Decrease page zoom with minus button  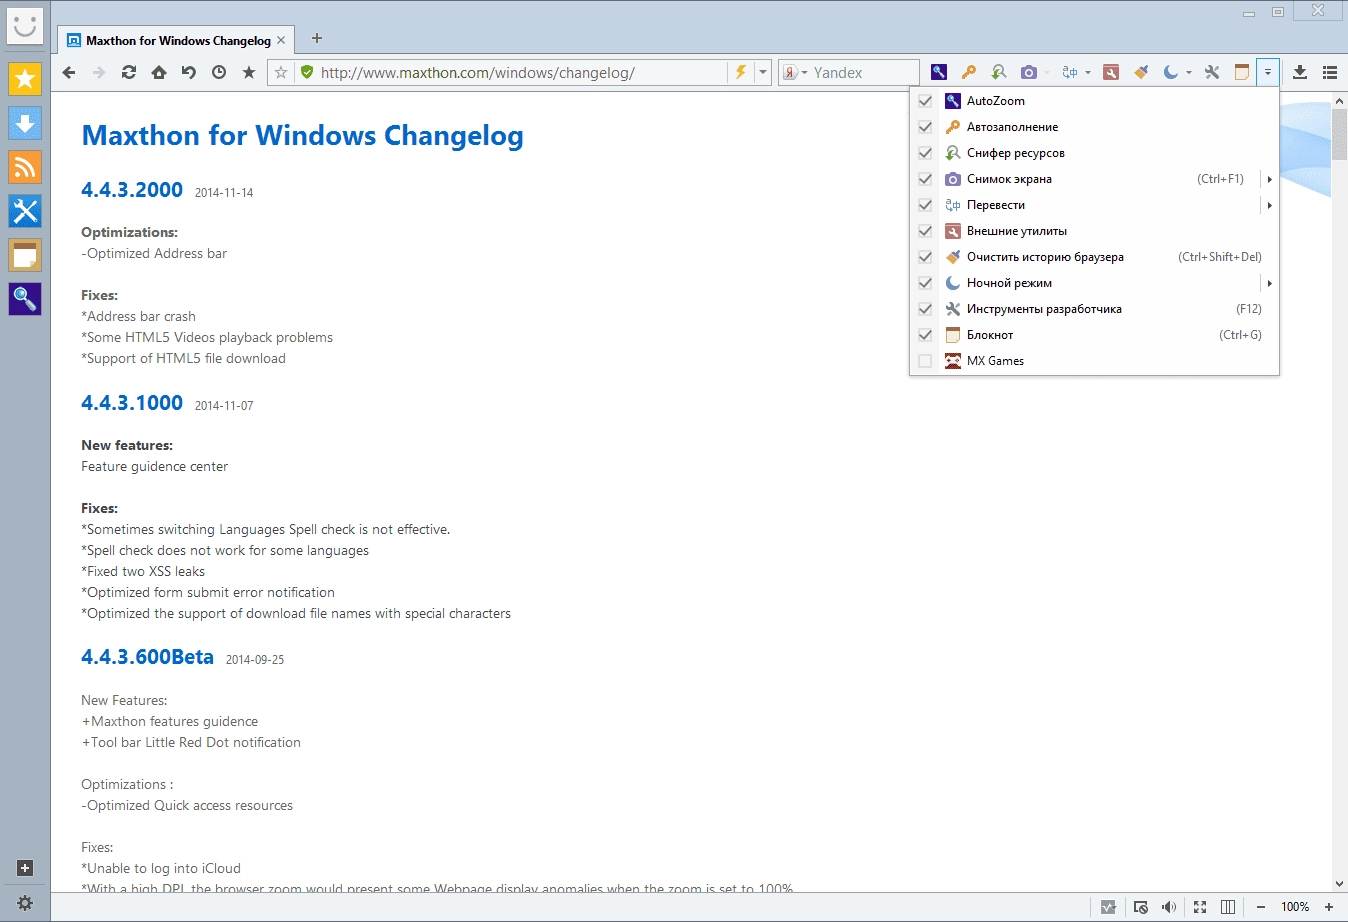pyautogui.click(x=1261, y=907)
